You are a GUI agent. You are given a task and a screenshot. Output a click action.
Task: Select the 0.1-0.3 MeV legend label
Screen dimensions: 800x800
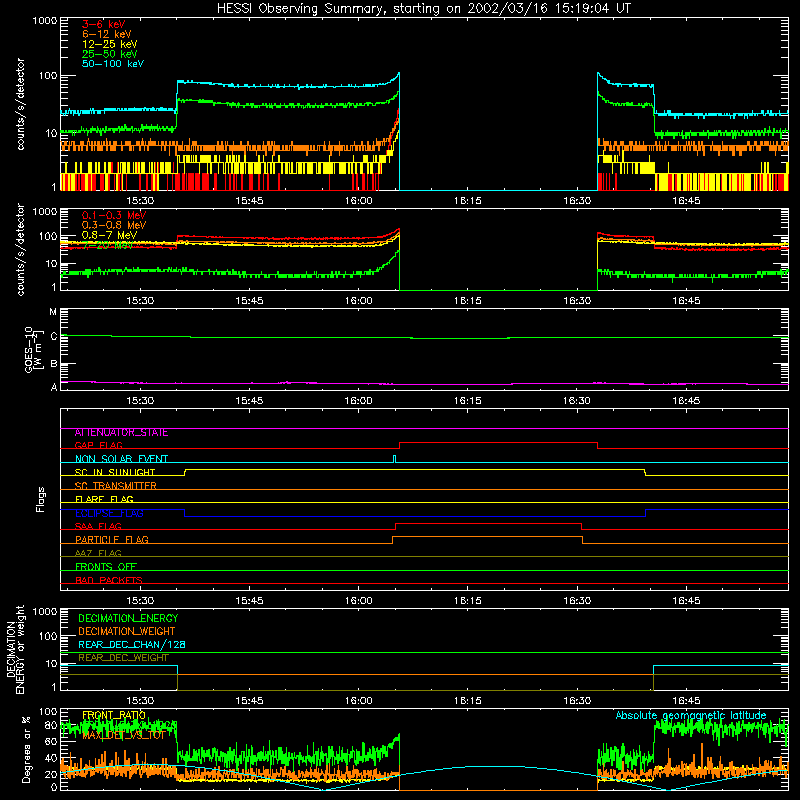point(114,215)
